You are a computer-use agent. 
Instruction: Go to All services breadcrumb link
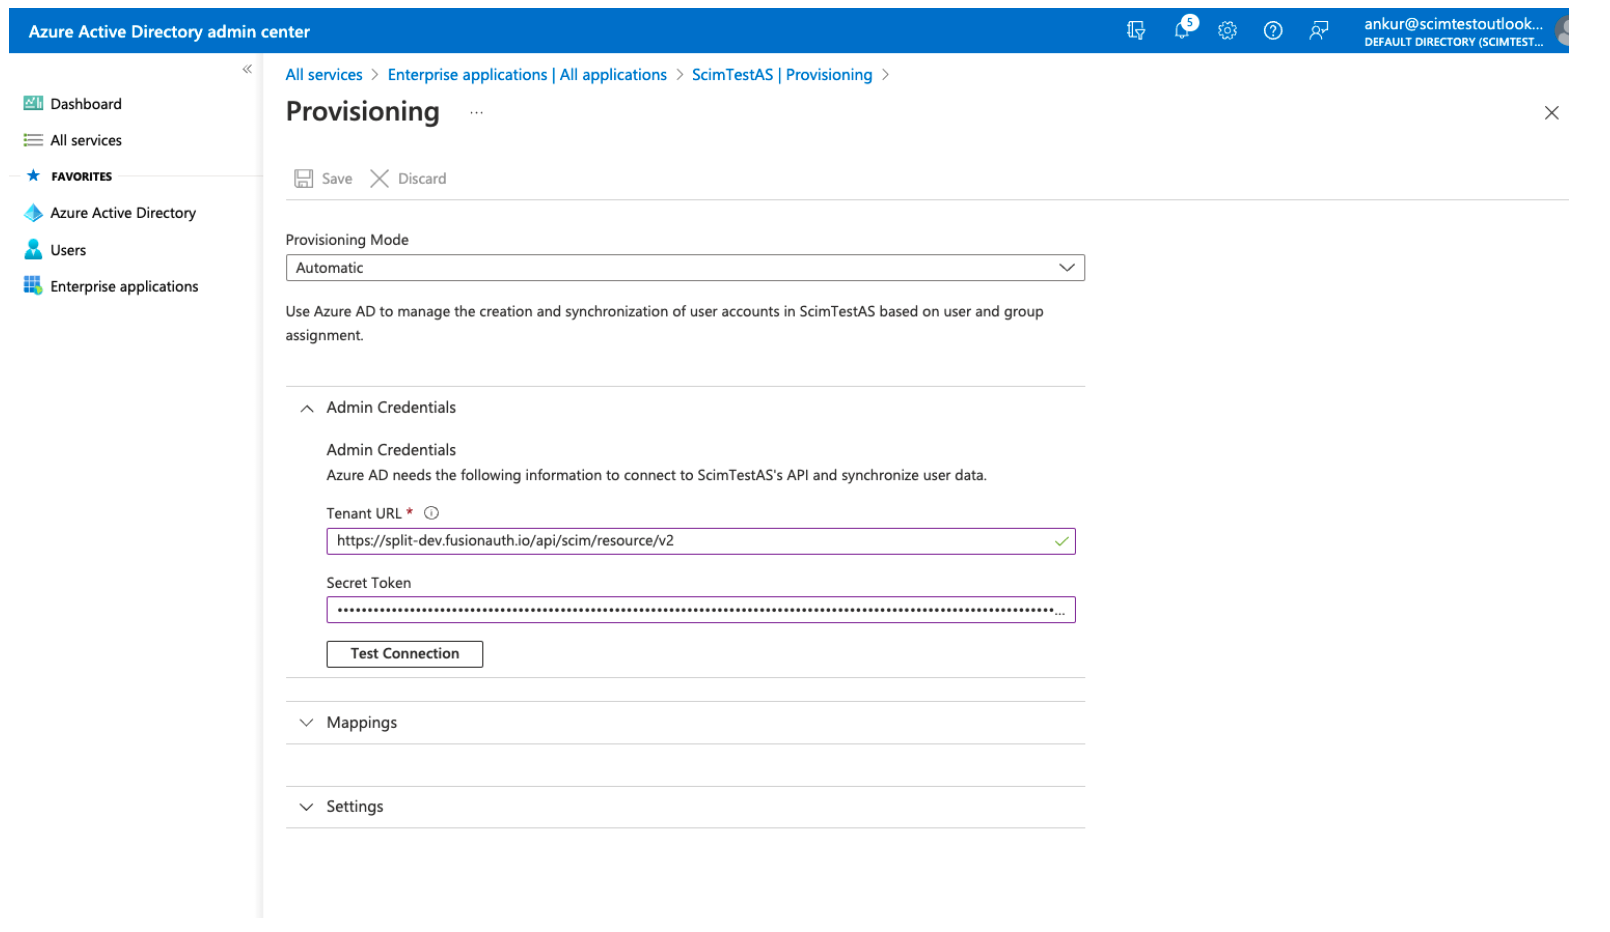[324, 75]
